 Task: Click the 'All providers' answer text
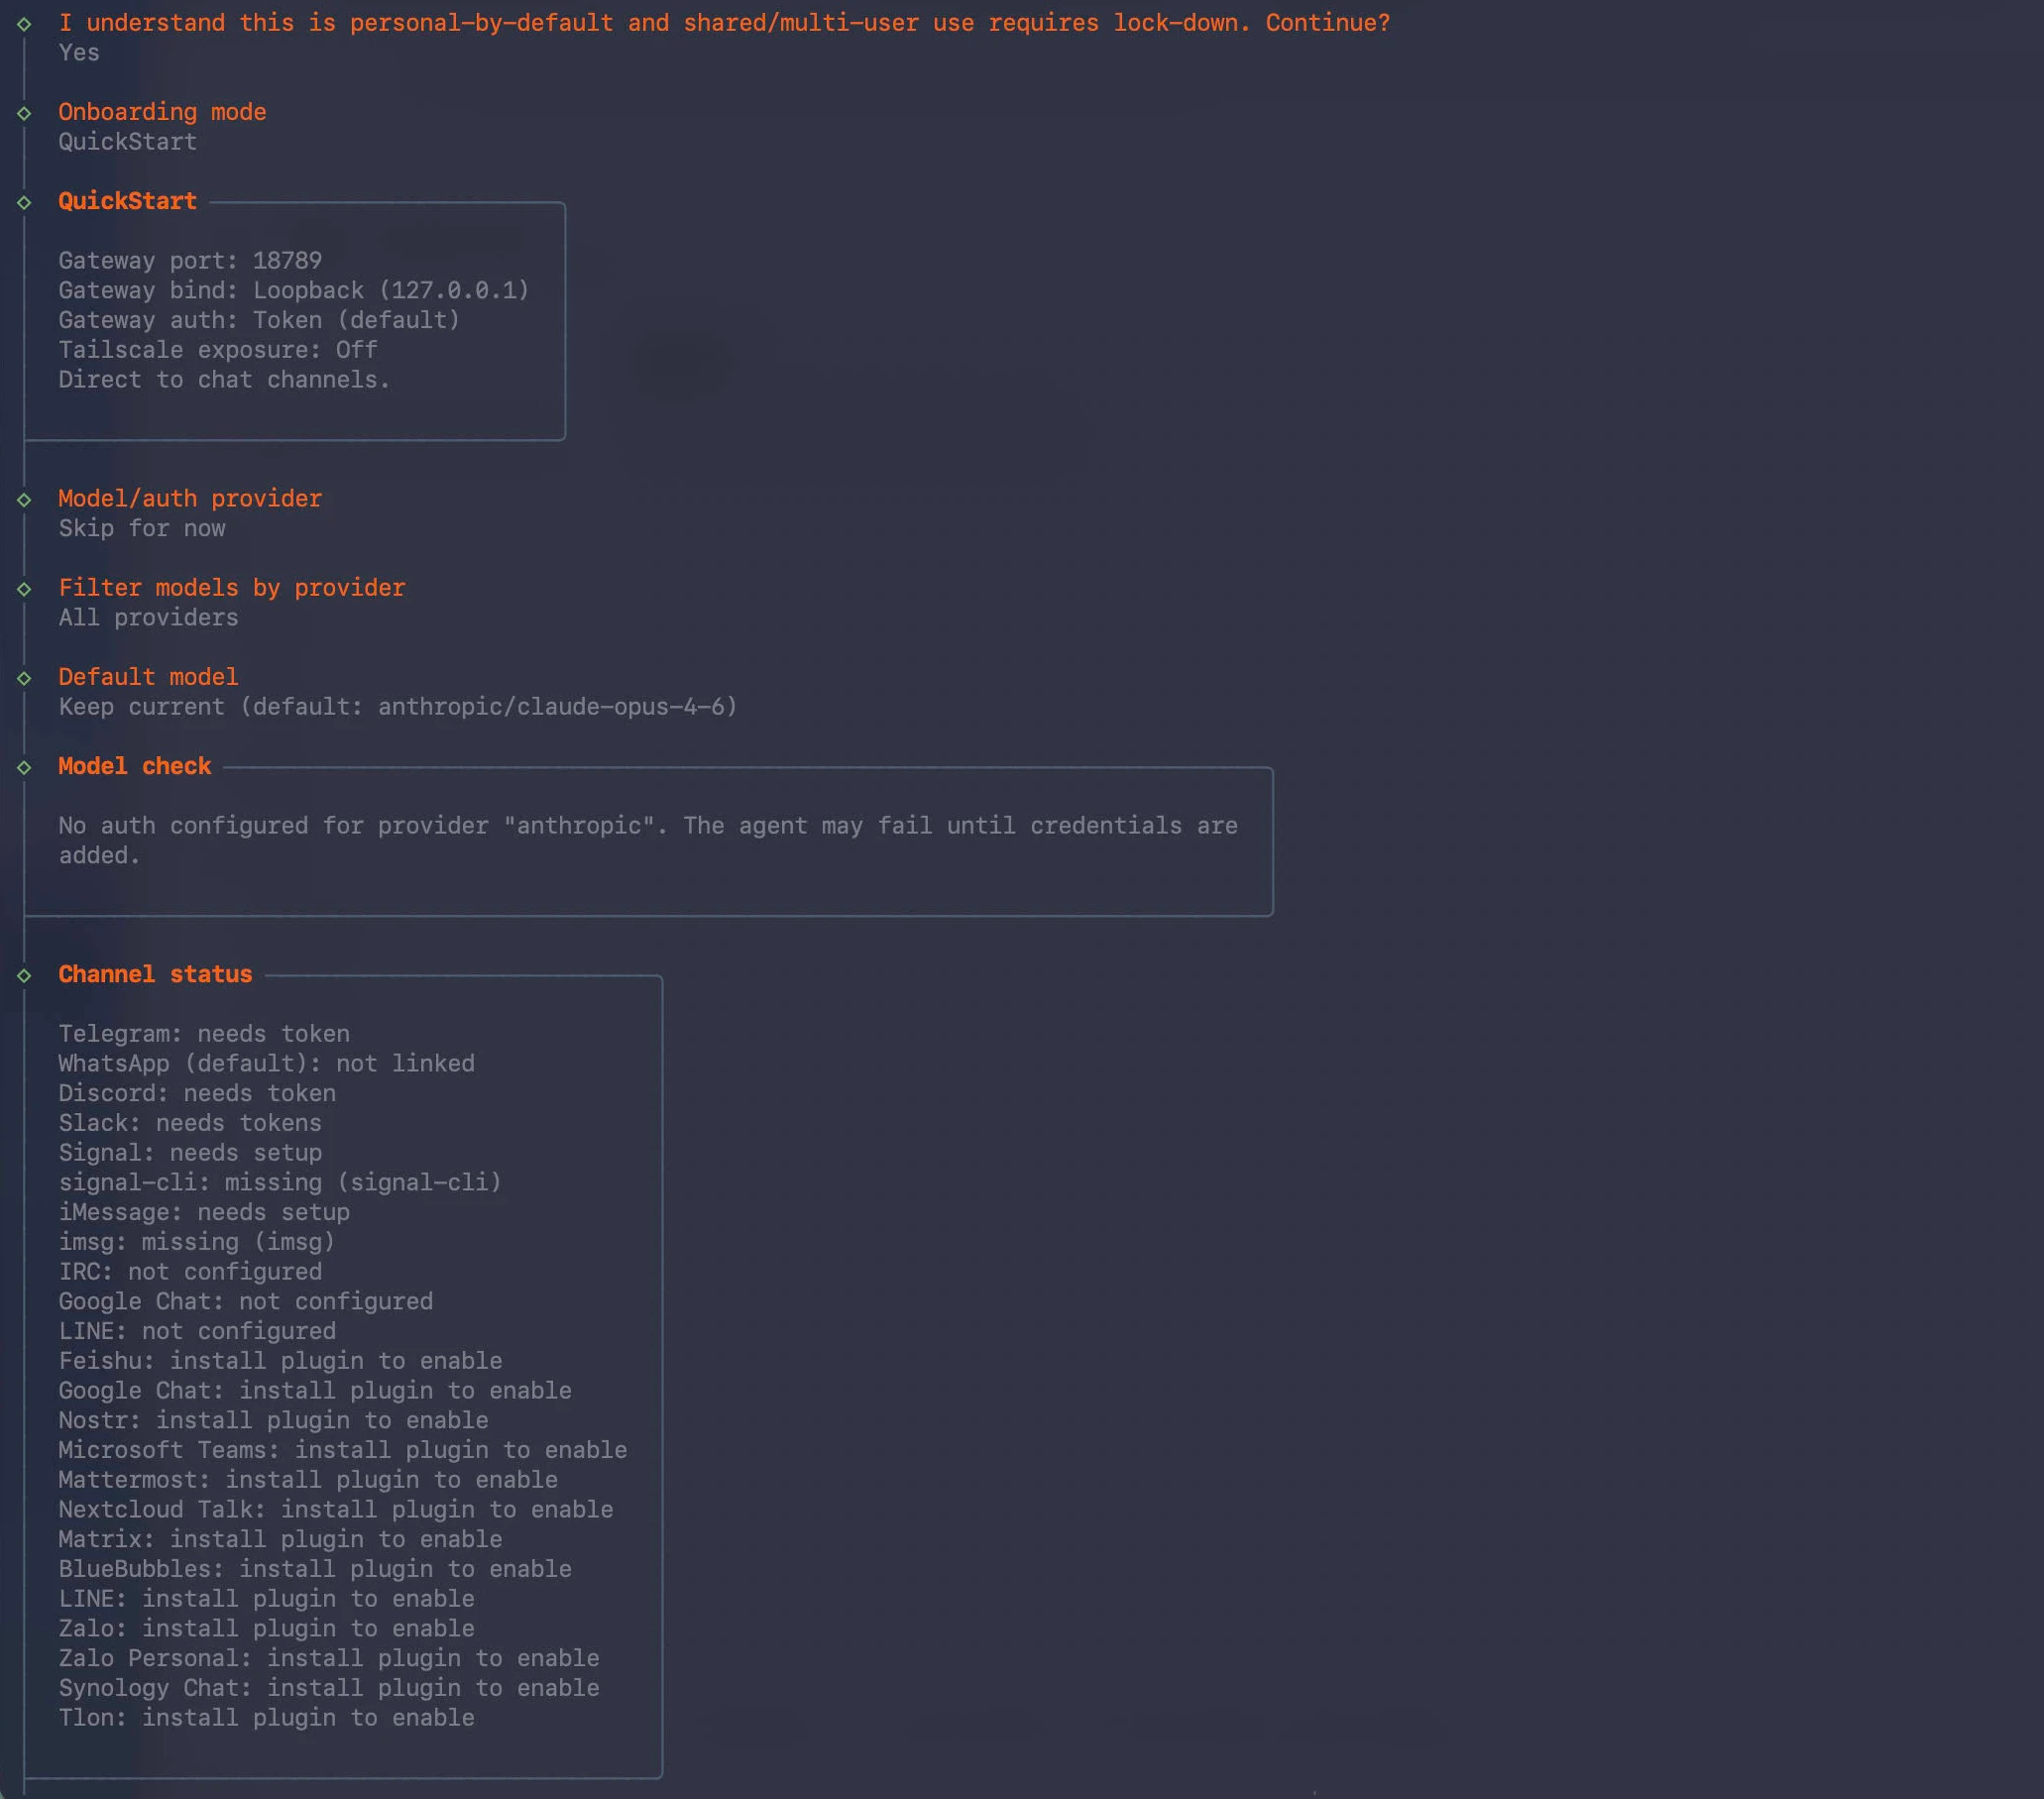coord(148,617)
